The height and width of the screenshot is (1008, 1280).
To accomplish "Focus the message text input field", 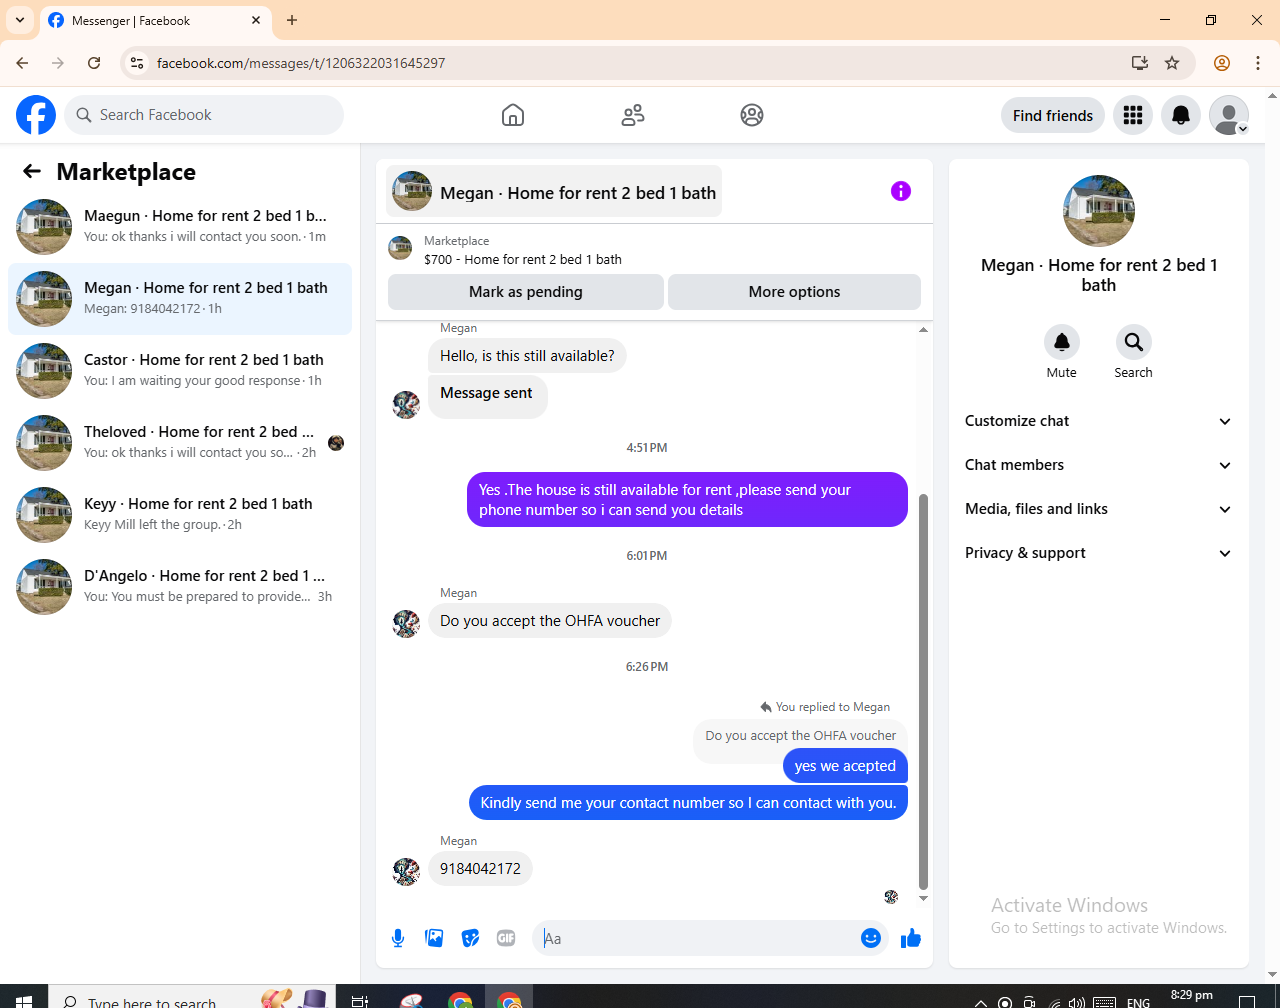I will coord(698,938).
